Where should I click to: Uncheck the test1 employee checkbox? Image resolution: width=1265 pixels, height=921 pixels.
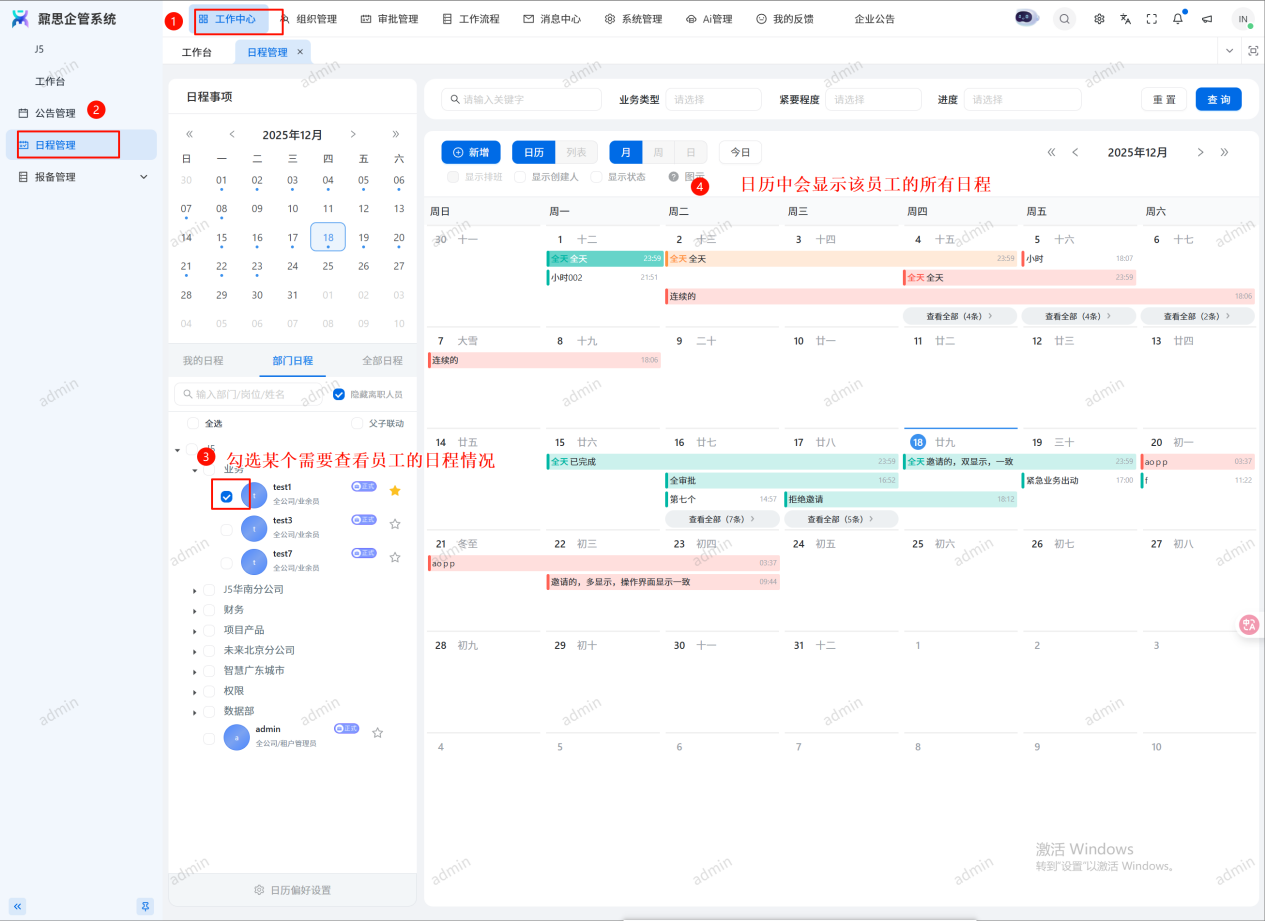pyautogui.click(x=227, y=496)
